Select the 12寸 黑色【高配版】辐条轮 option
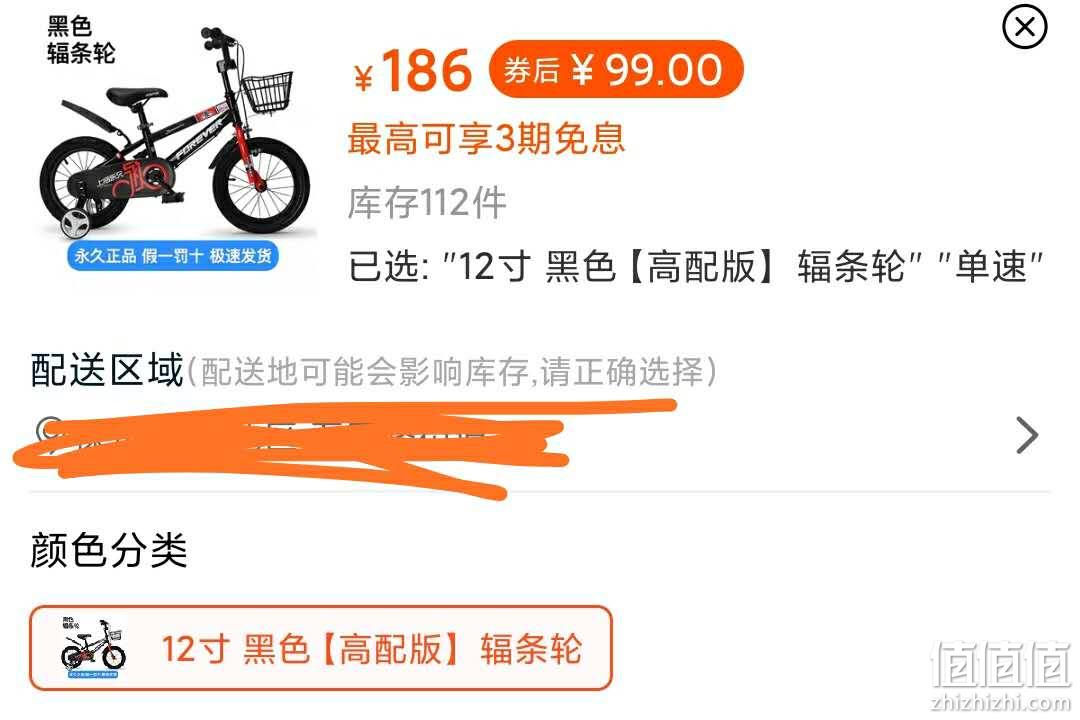The height and width of the screenshot is (720, 1080). tap(321, 648)
